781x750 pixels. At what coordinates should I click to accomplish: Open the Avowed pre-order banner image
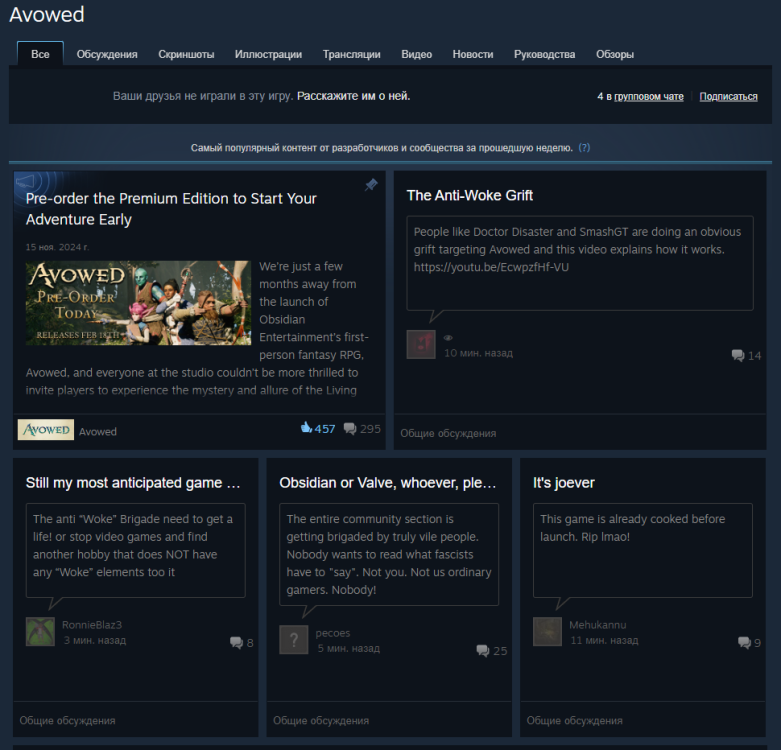(x=138, y=303)
